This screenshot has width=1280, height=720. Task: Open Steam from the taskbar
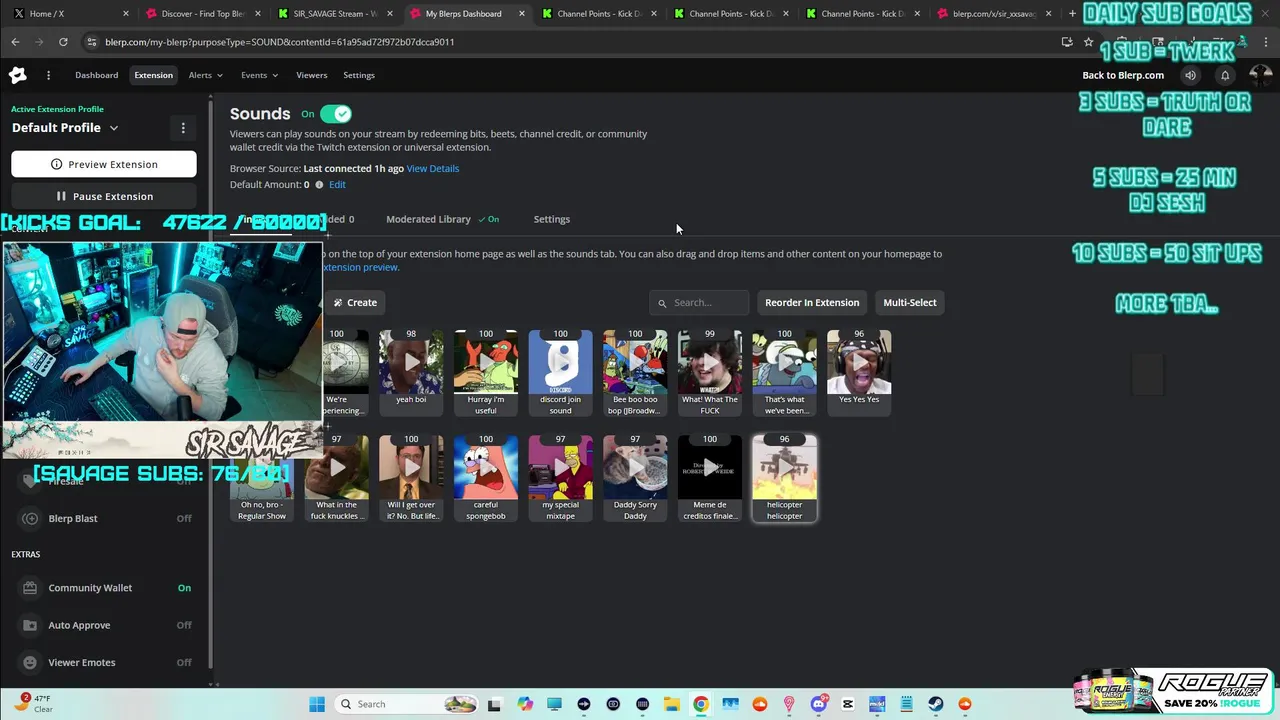click(936, 704)
